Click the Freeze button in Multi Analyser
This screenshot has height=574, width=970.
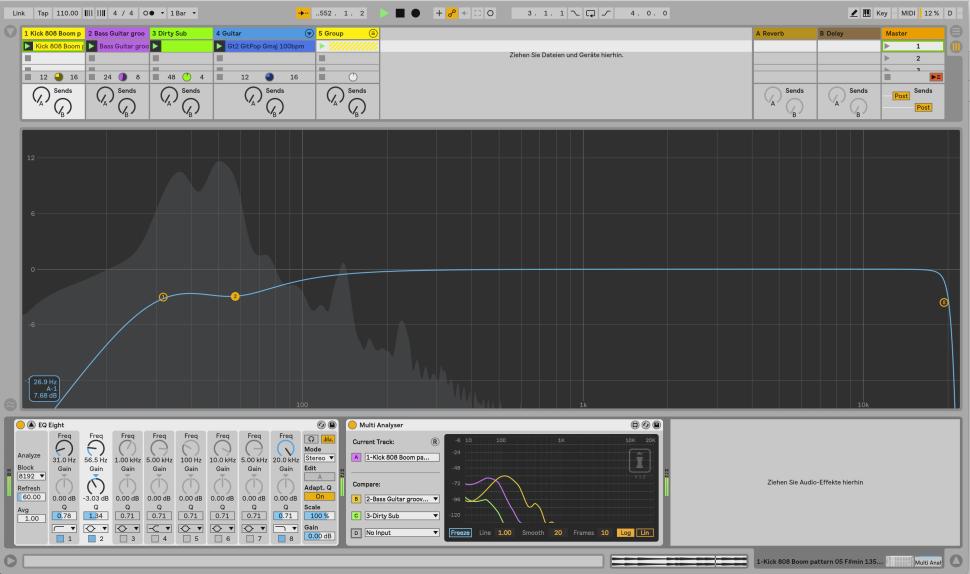pos(460,532)
